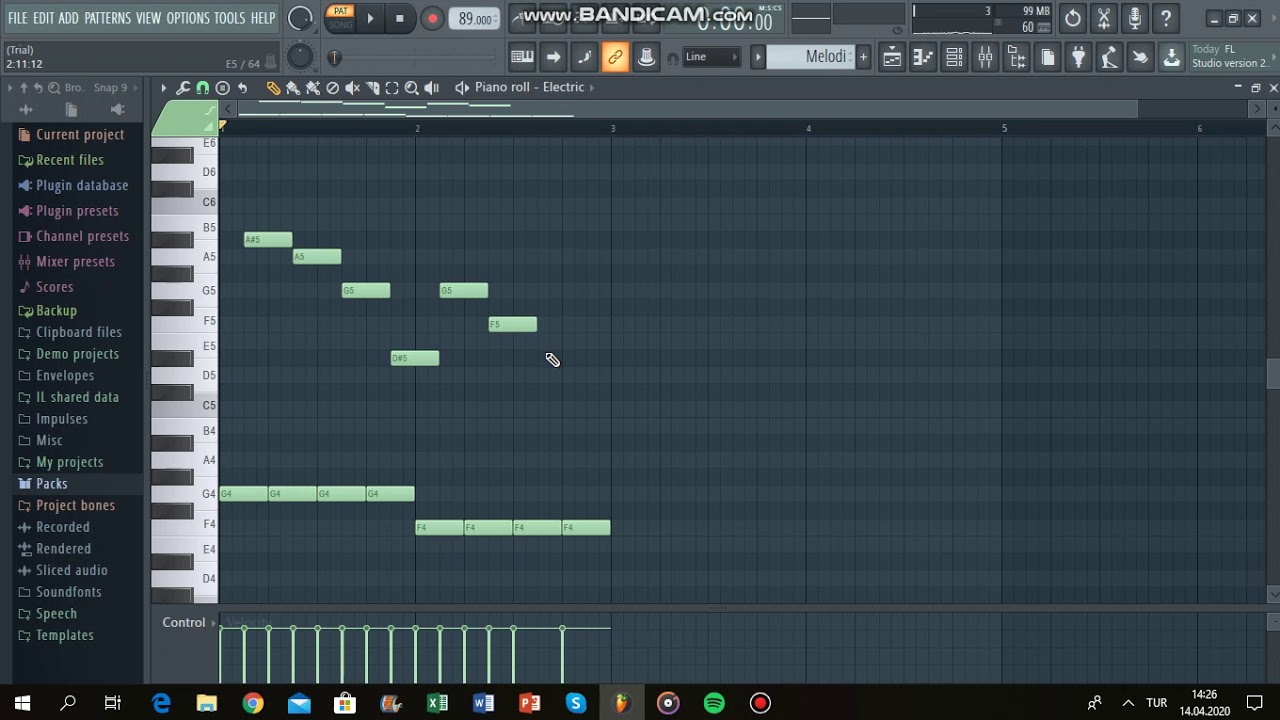This screenshot has height=720, width=1280.
Task: Open the mixer view icon
Action: coord(985,57)
